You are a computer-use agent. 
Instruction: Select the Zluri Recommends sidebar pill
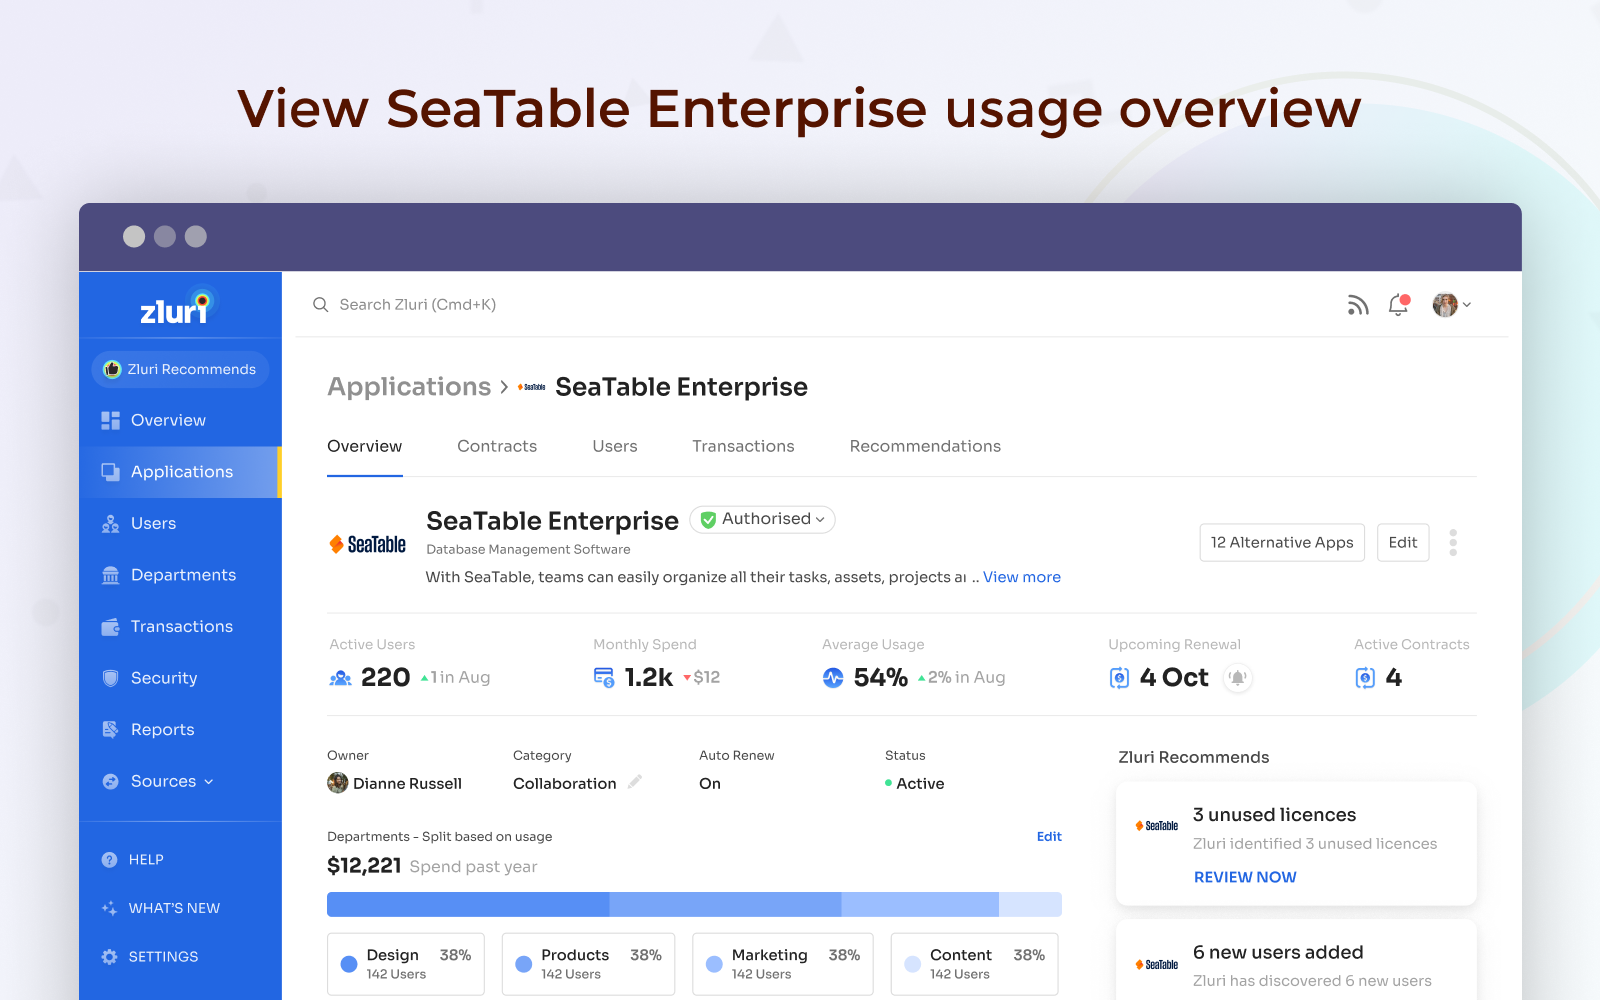tap(181, 369)
